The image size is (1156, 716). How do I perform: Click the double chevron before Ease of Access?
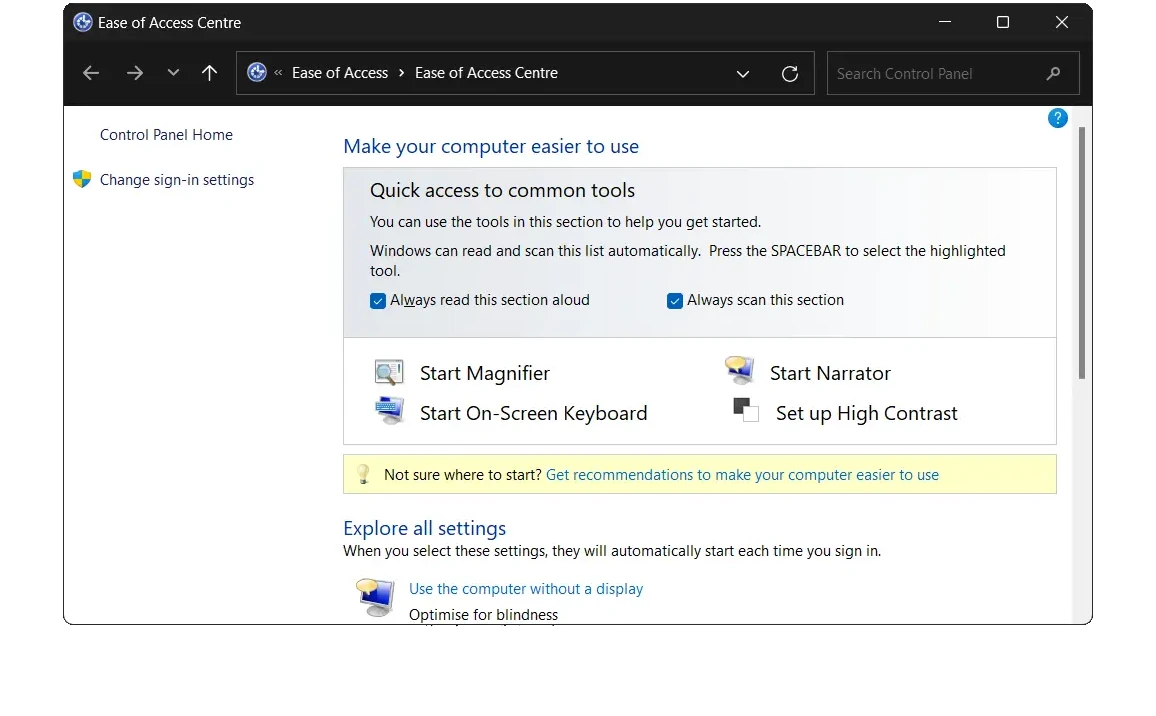click(279, 73)
